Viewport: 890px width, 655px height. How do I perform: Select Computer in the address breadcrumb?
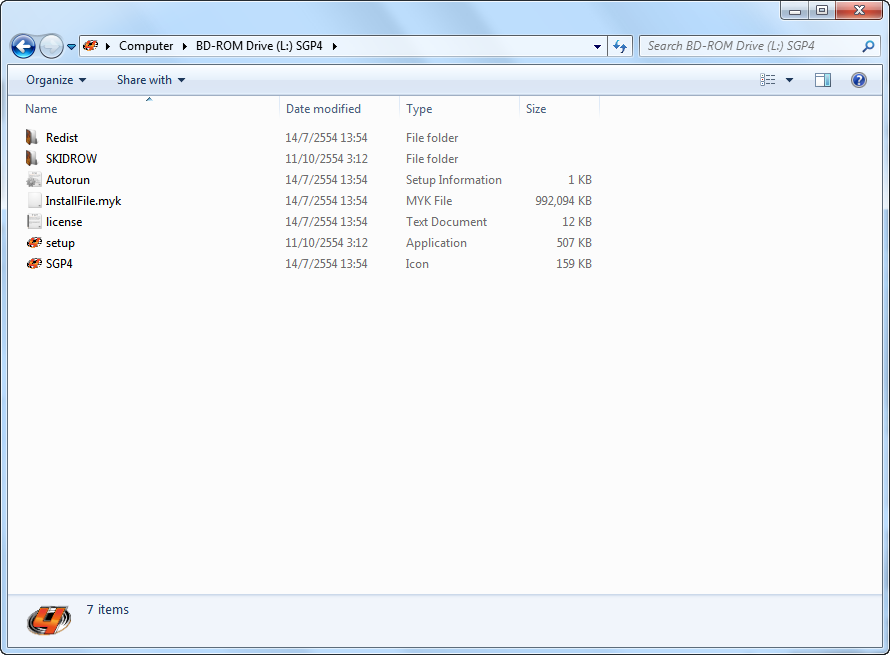(x=146, y=46)
